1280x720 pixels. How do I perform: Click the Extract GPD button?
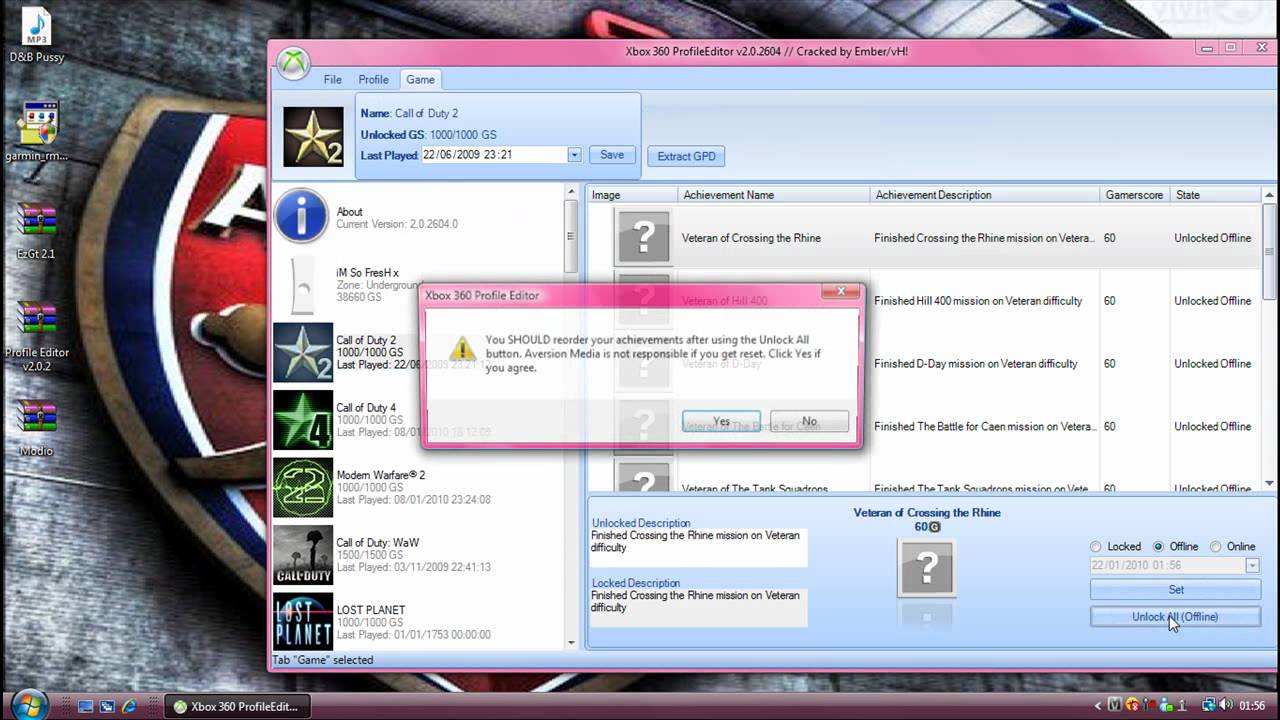[686, 156]
